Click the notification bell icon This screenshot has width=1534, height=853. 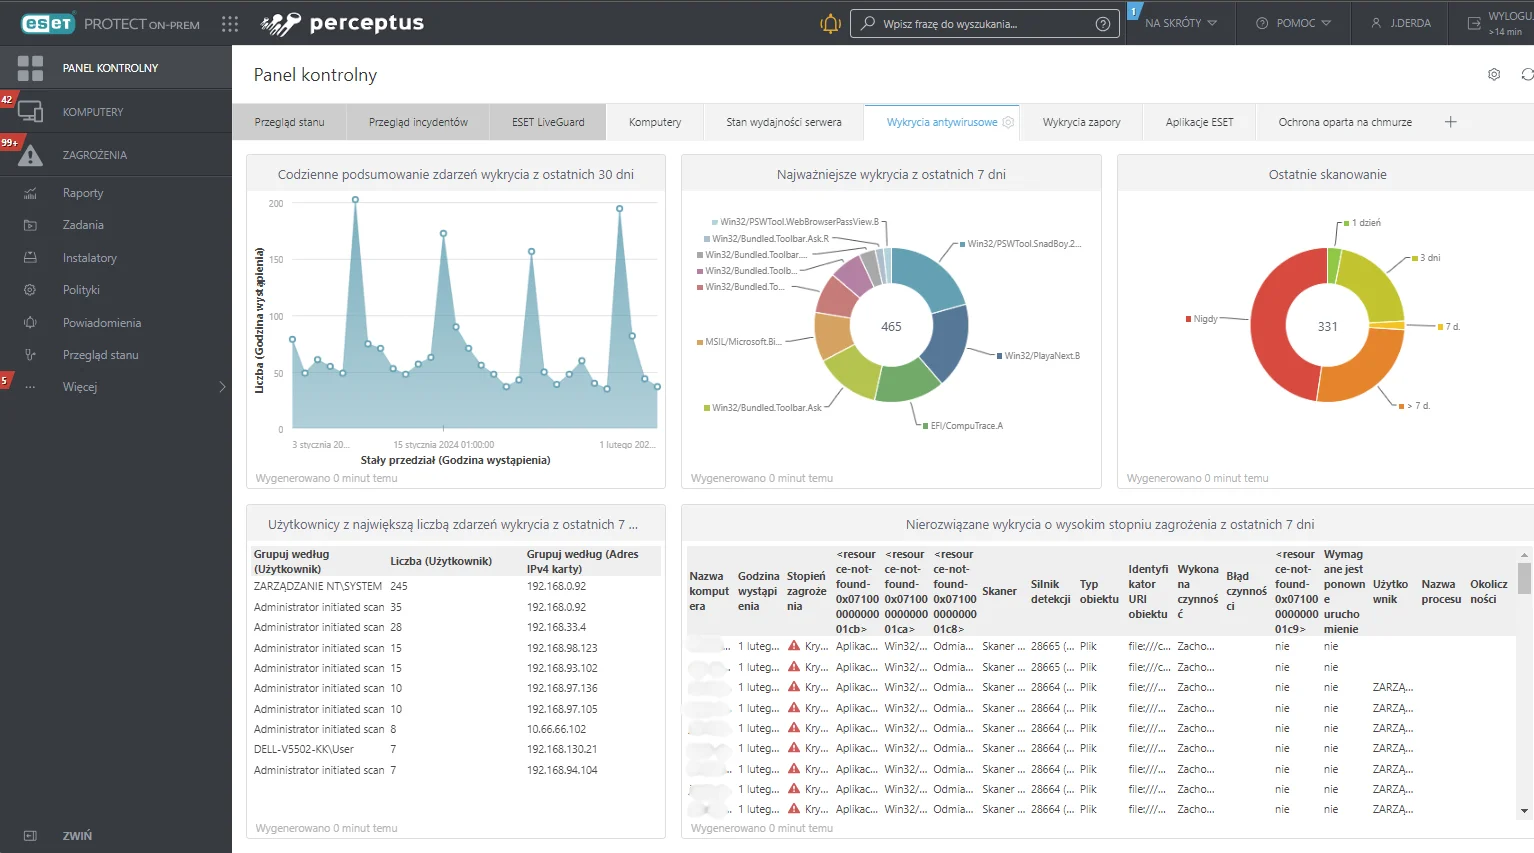pos(830,24)
